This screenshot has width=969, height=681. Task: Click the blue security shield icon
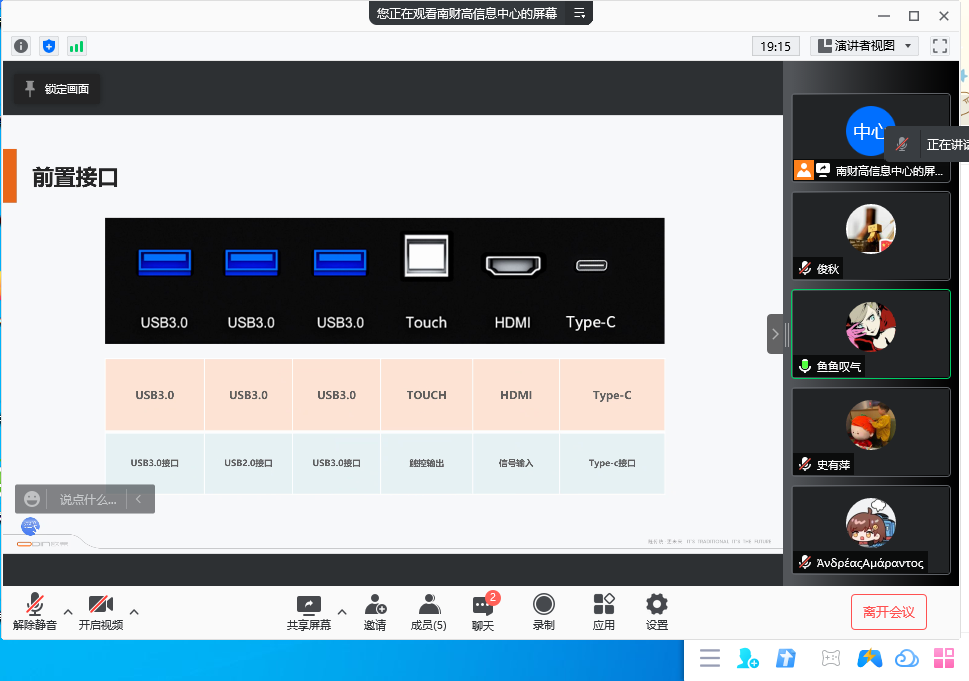tap(49, 46)
